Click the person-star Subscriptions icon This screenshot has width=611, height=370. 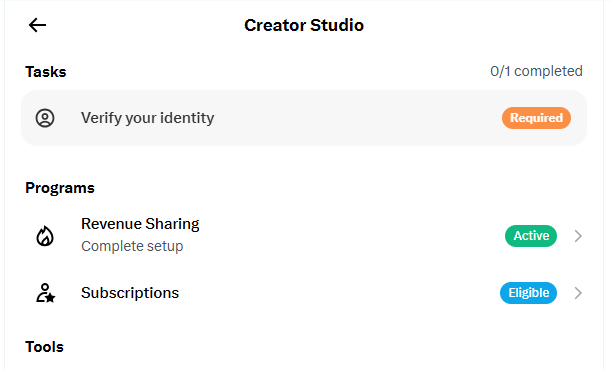(x=46, y=293)
